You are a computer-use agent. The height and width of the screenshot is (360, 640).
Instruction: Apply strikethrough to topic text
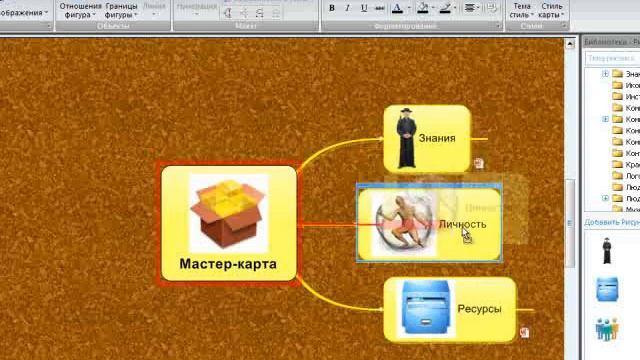380,8
